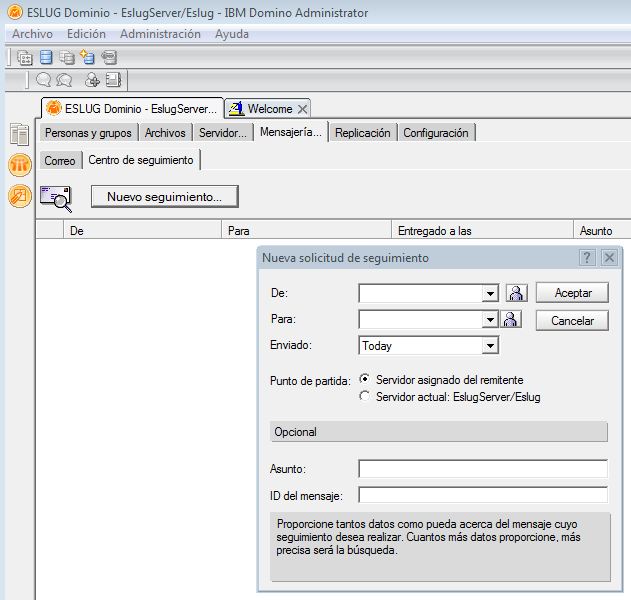
Task: Click the gray database copies toolbar icon
Action: click(x=67, y=58)
